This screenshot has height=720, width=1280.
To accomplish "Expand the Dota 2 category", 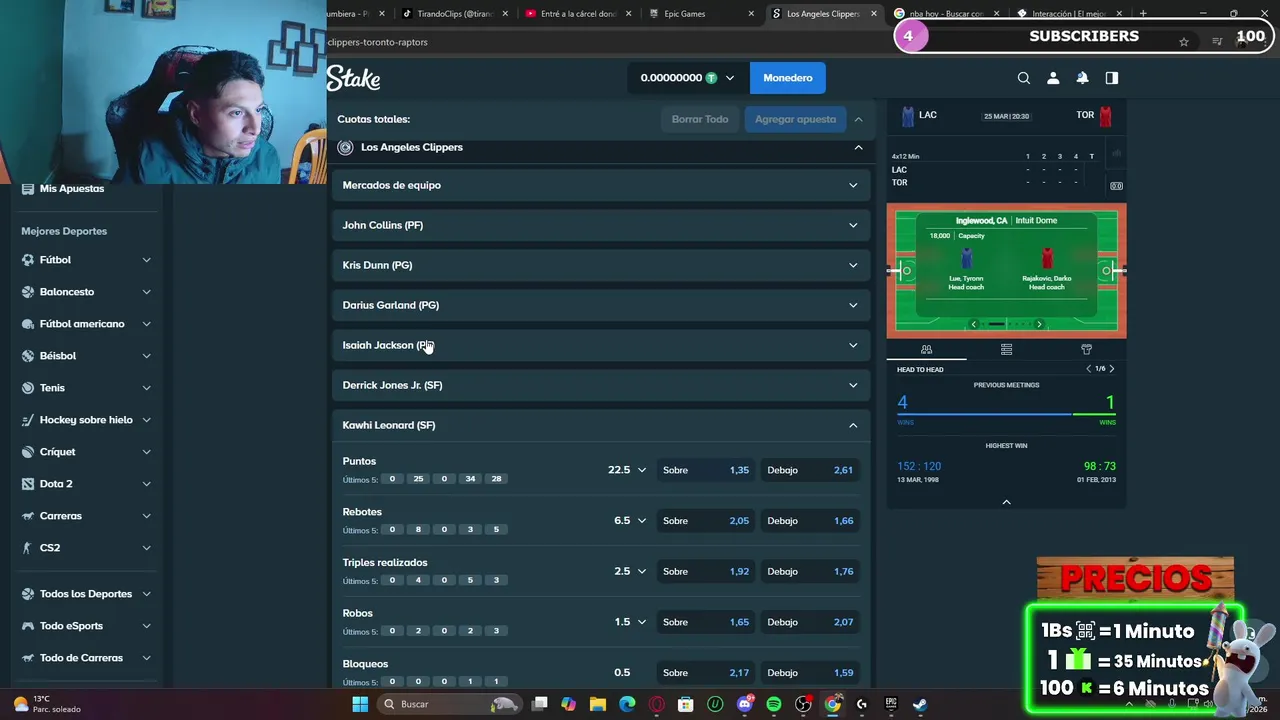I will pos(86,484).
